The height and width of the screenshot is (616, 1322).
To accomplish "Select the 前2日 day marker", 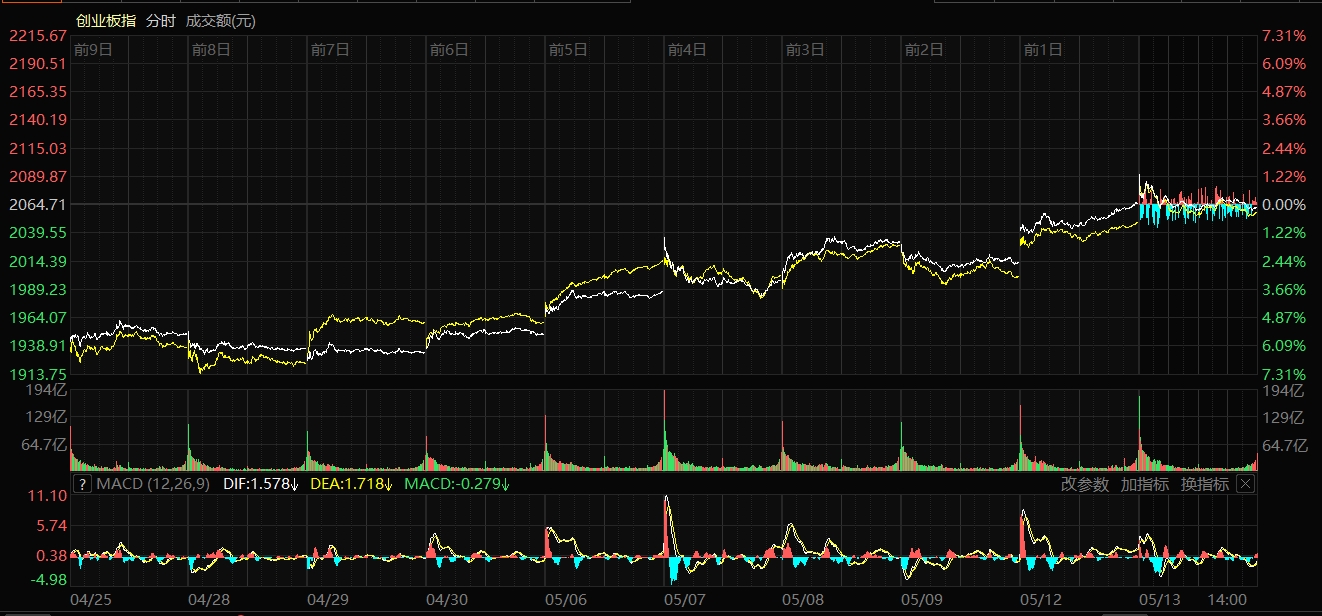I will tap(924, 49).
